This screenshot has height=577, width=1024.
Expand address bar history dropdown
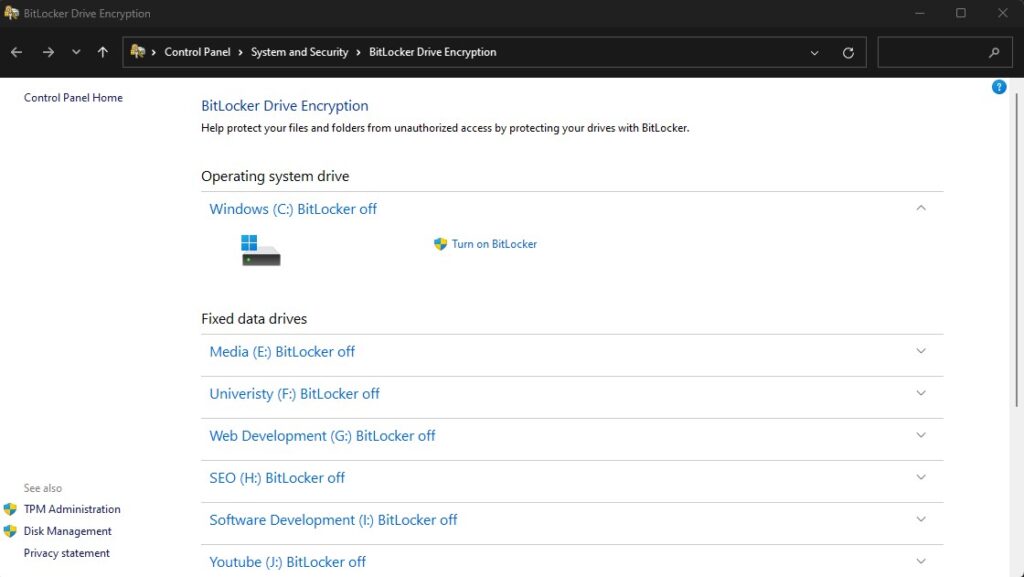pos(814,53)
